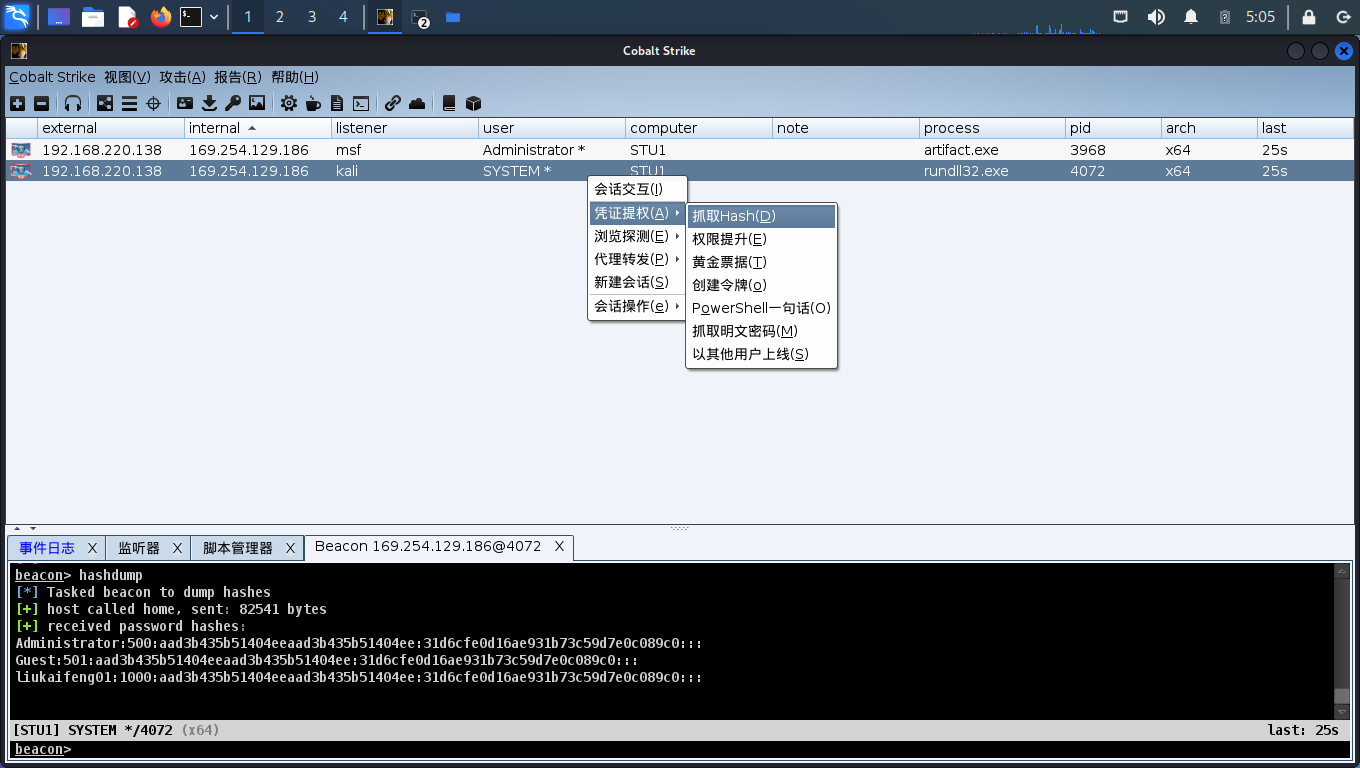Open text editor from top panel
The image size is (1360, 768).
point(127,17)
